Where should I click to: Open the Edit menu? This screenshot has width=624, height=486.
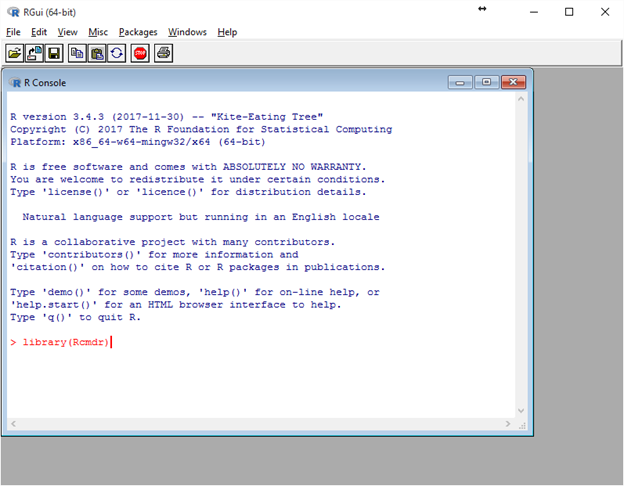coord(39,32)
